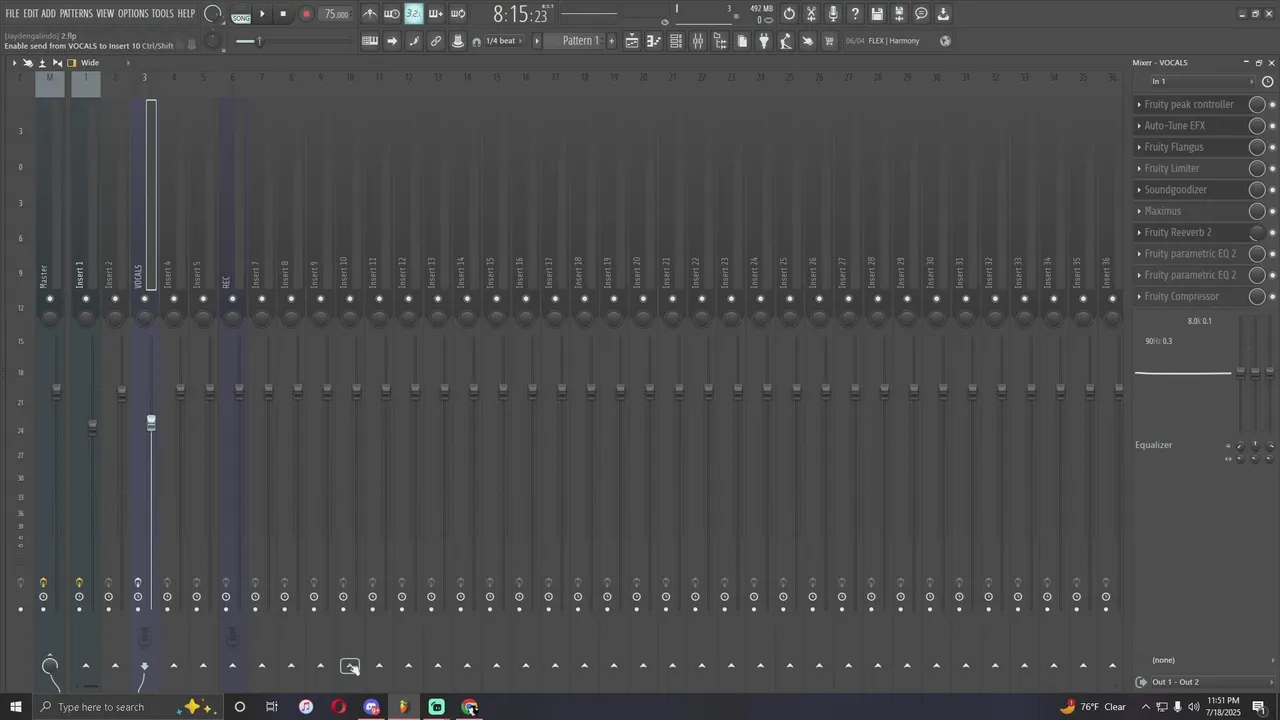Click the Master track volume fader
This screenshot has height=720, width=1280.
tap(56, 391)
